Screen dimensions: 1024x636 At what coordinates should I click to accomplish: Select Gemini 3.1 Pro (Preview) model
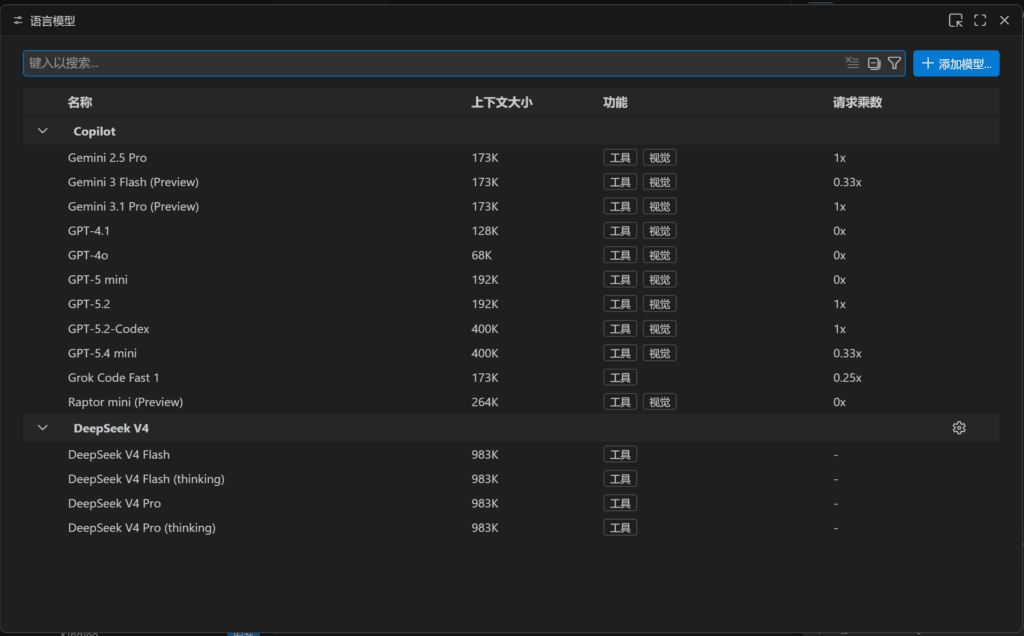coord(133,206)
